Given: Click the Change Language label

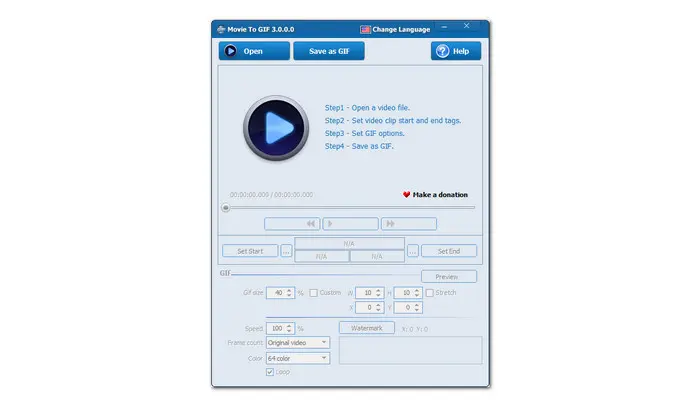Looking at the screenshot, I should coord(401,29).
